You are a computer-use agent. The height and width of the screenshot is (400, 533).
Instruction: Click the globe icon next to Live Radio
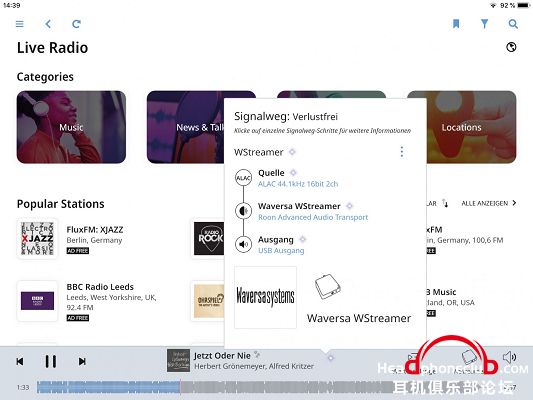tap(511, 47)
